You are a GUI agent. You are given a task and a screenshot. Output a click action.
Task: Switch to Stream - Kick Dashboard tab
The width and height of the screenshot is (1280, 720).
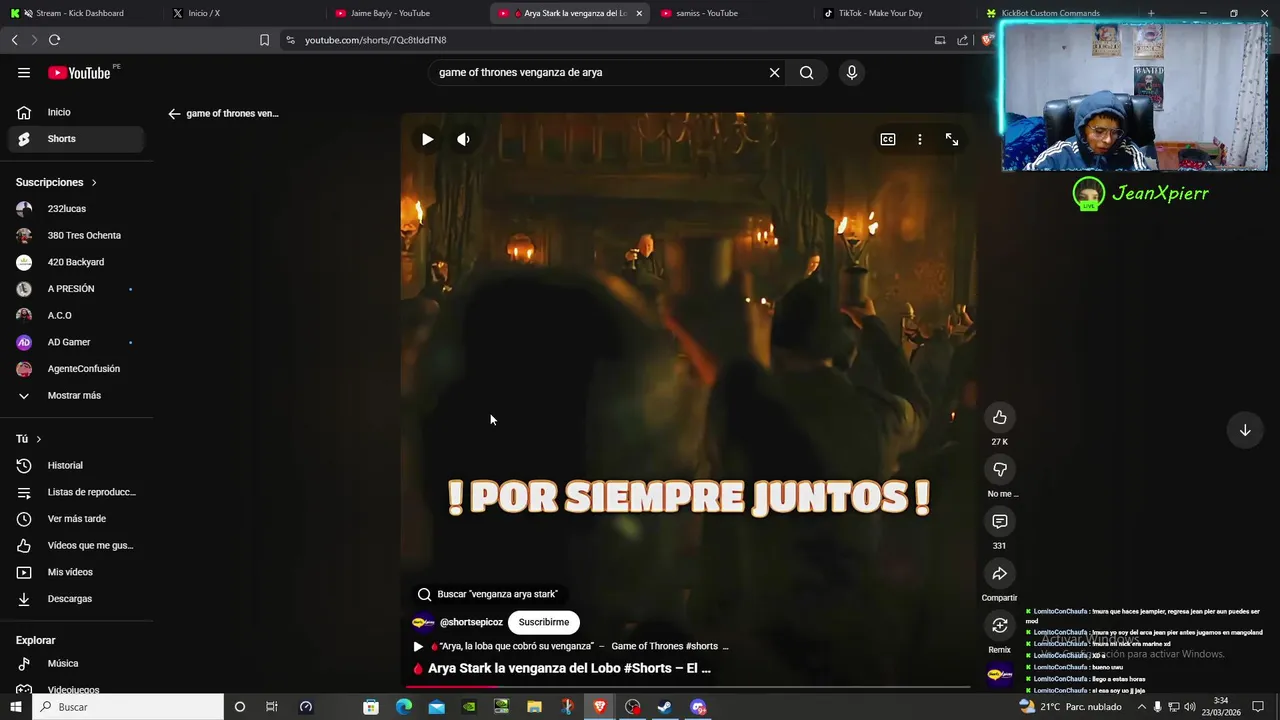(x=82, y=13)
